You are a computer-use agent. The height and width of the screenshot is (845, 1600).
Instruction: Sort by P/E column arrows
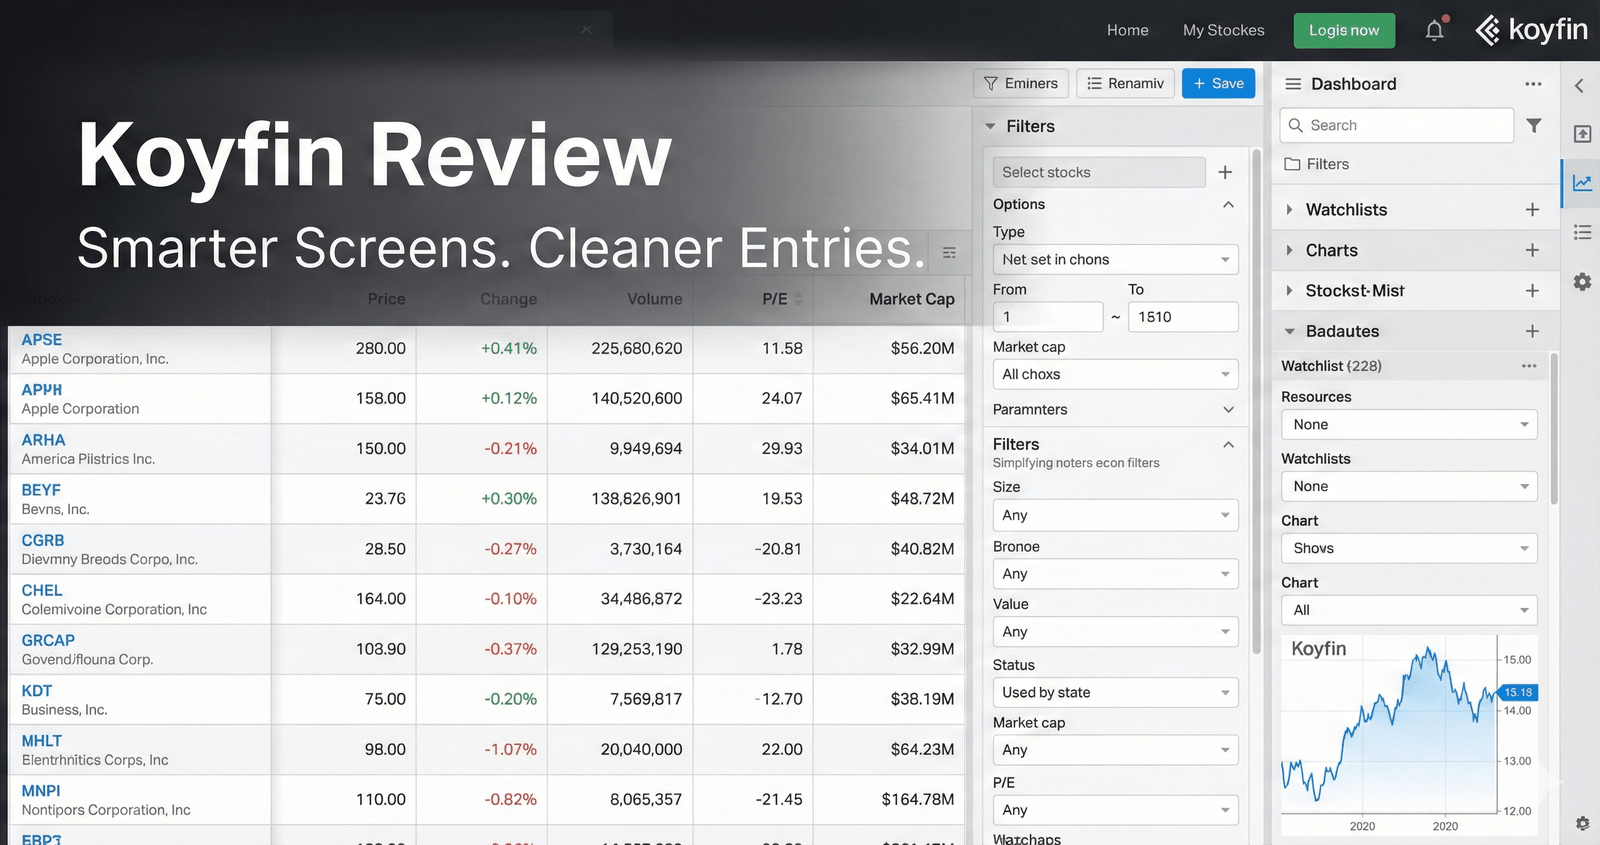pos(798,299)
